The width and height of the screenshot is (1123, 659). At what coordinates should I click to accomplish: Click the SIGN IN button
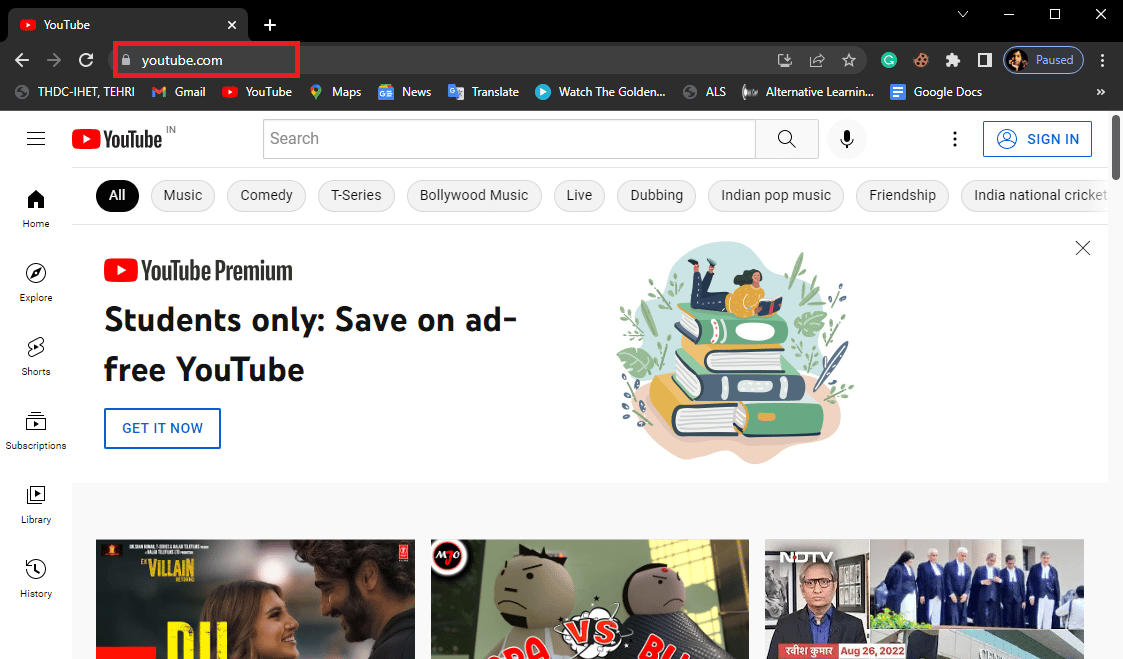[x=1037, y=139]
